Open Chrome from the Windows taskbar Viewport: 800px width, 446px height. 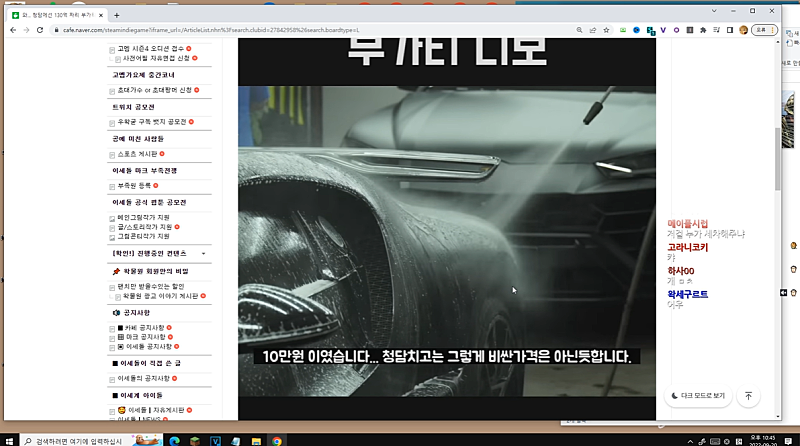tap(277, 440)
